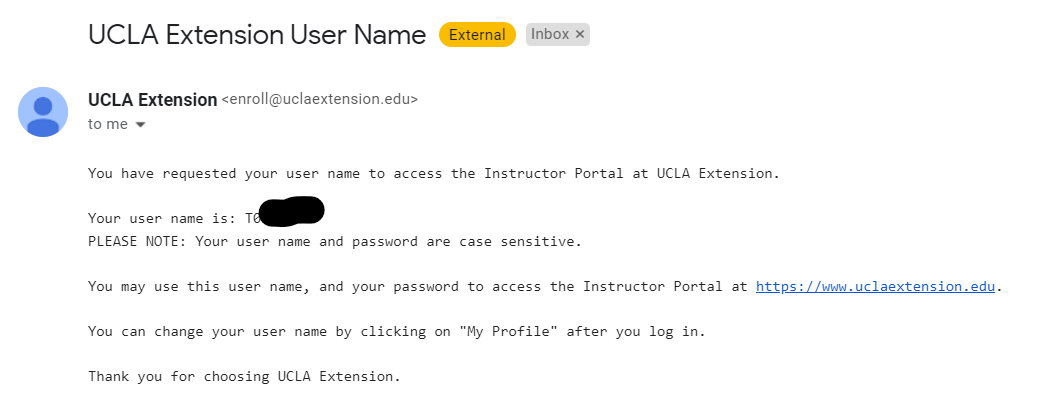Click the sender's profile avatar icon

click(43, 112)
